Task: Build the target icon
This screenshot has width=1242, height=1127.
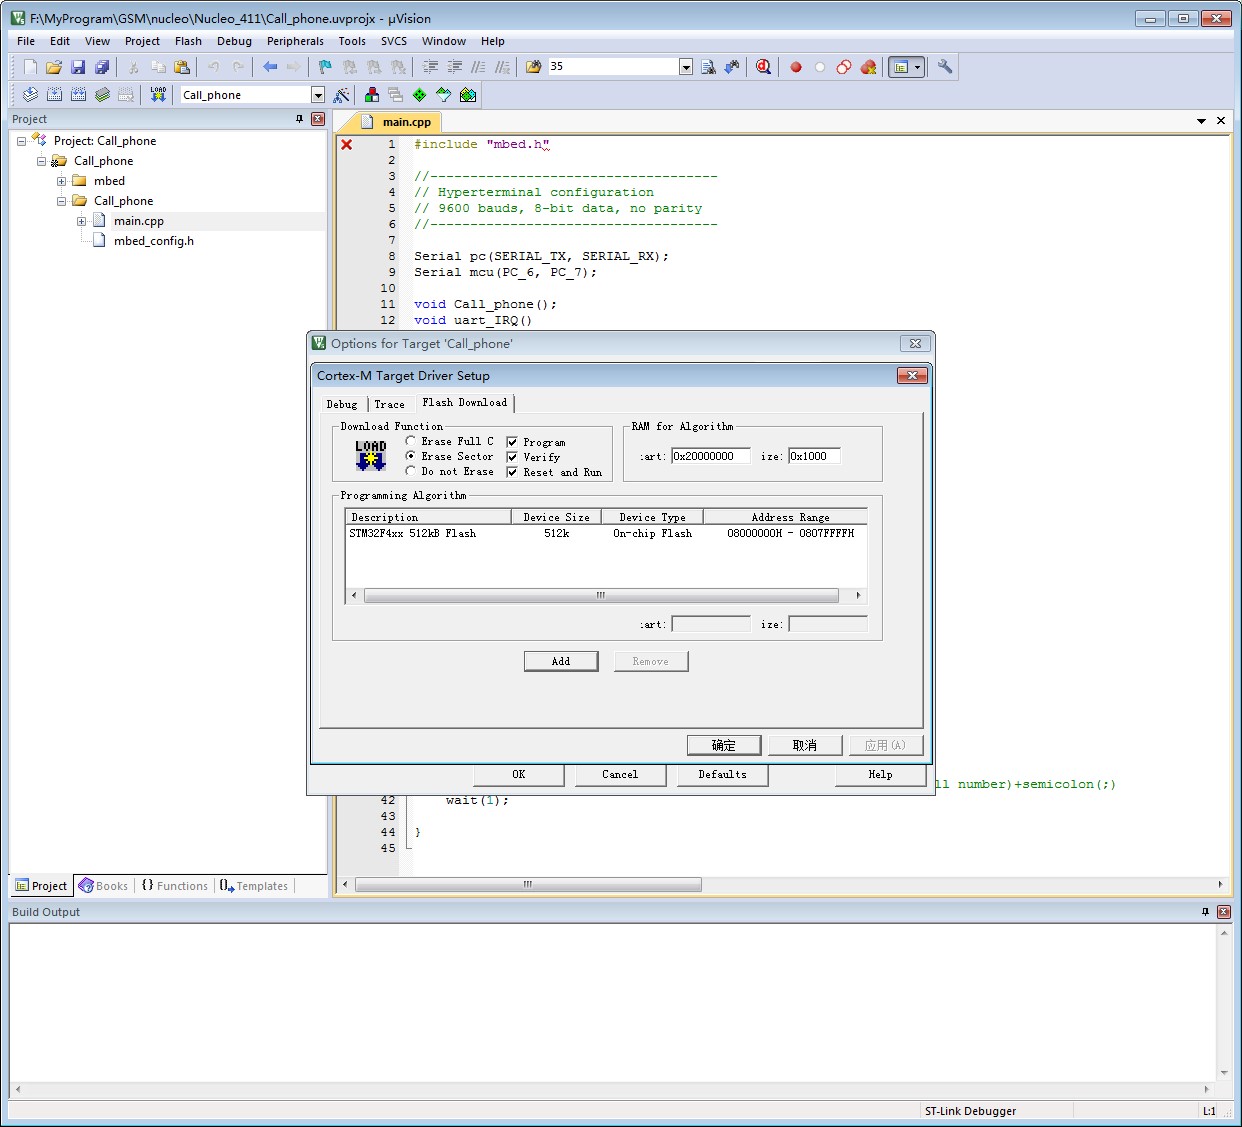Action: pos(54,95)
